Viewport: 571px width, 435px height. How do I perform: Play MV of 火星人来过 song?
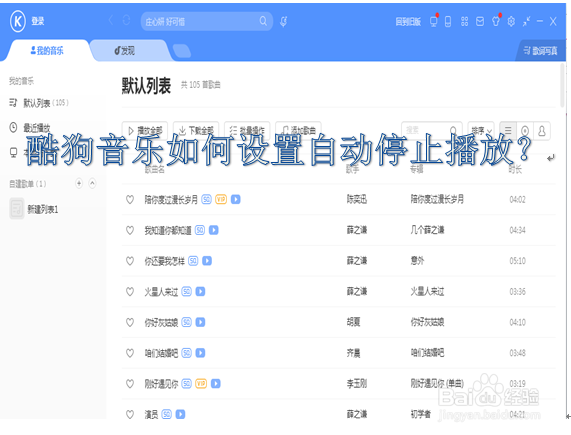(x=200, y=292)
